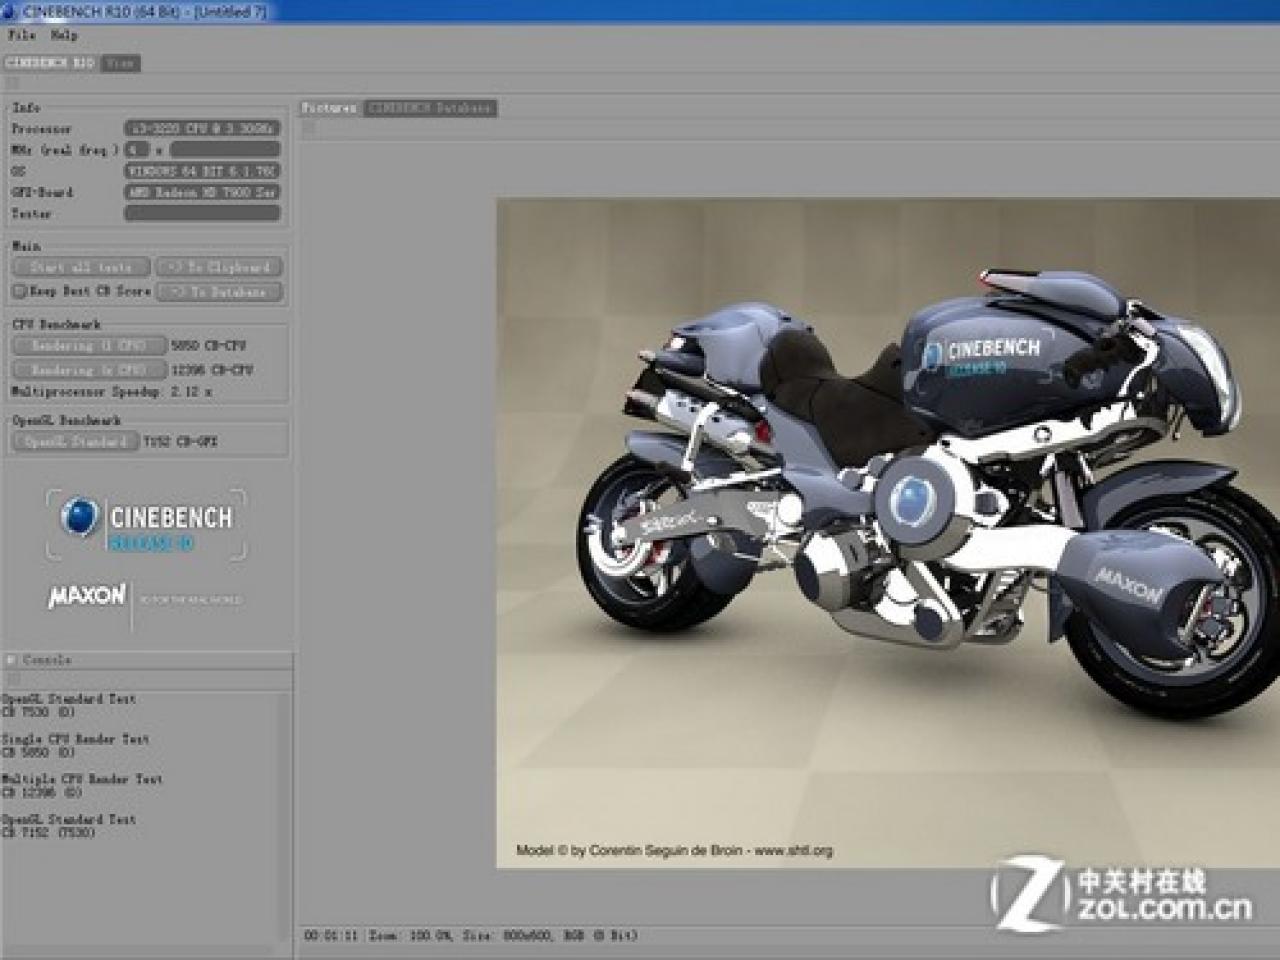Run the OpenGL Standard benchmark

(76, 441)
